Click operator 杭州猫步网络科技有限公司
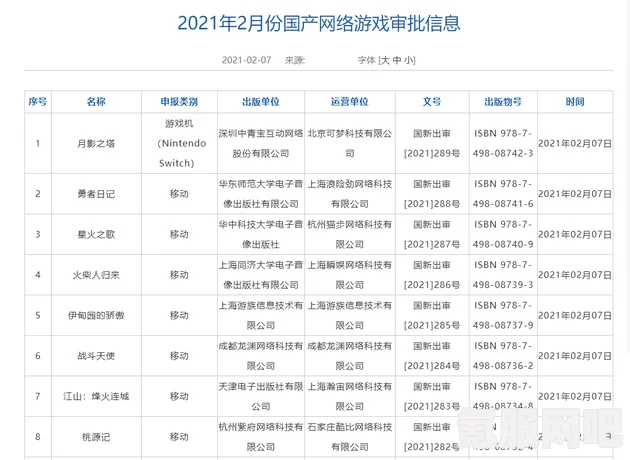Viewport: 630px width, 460px height. (350, 235)
